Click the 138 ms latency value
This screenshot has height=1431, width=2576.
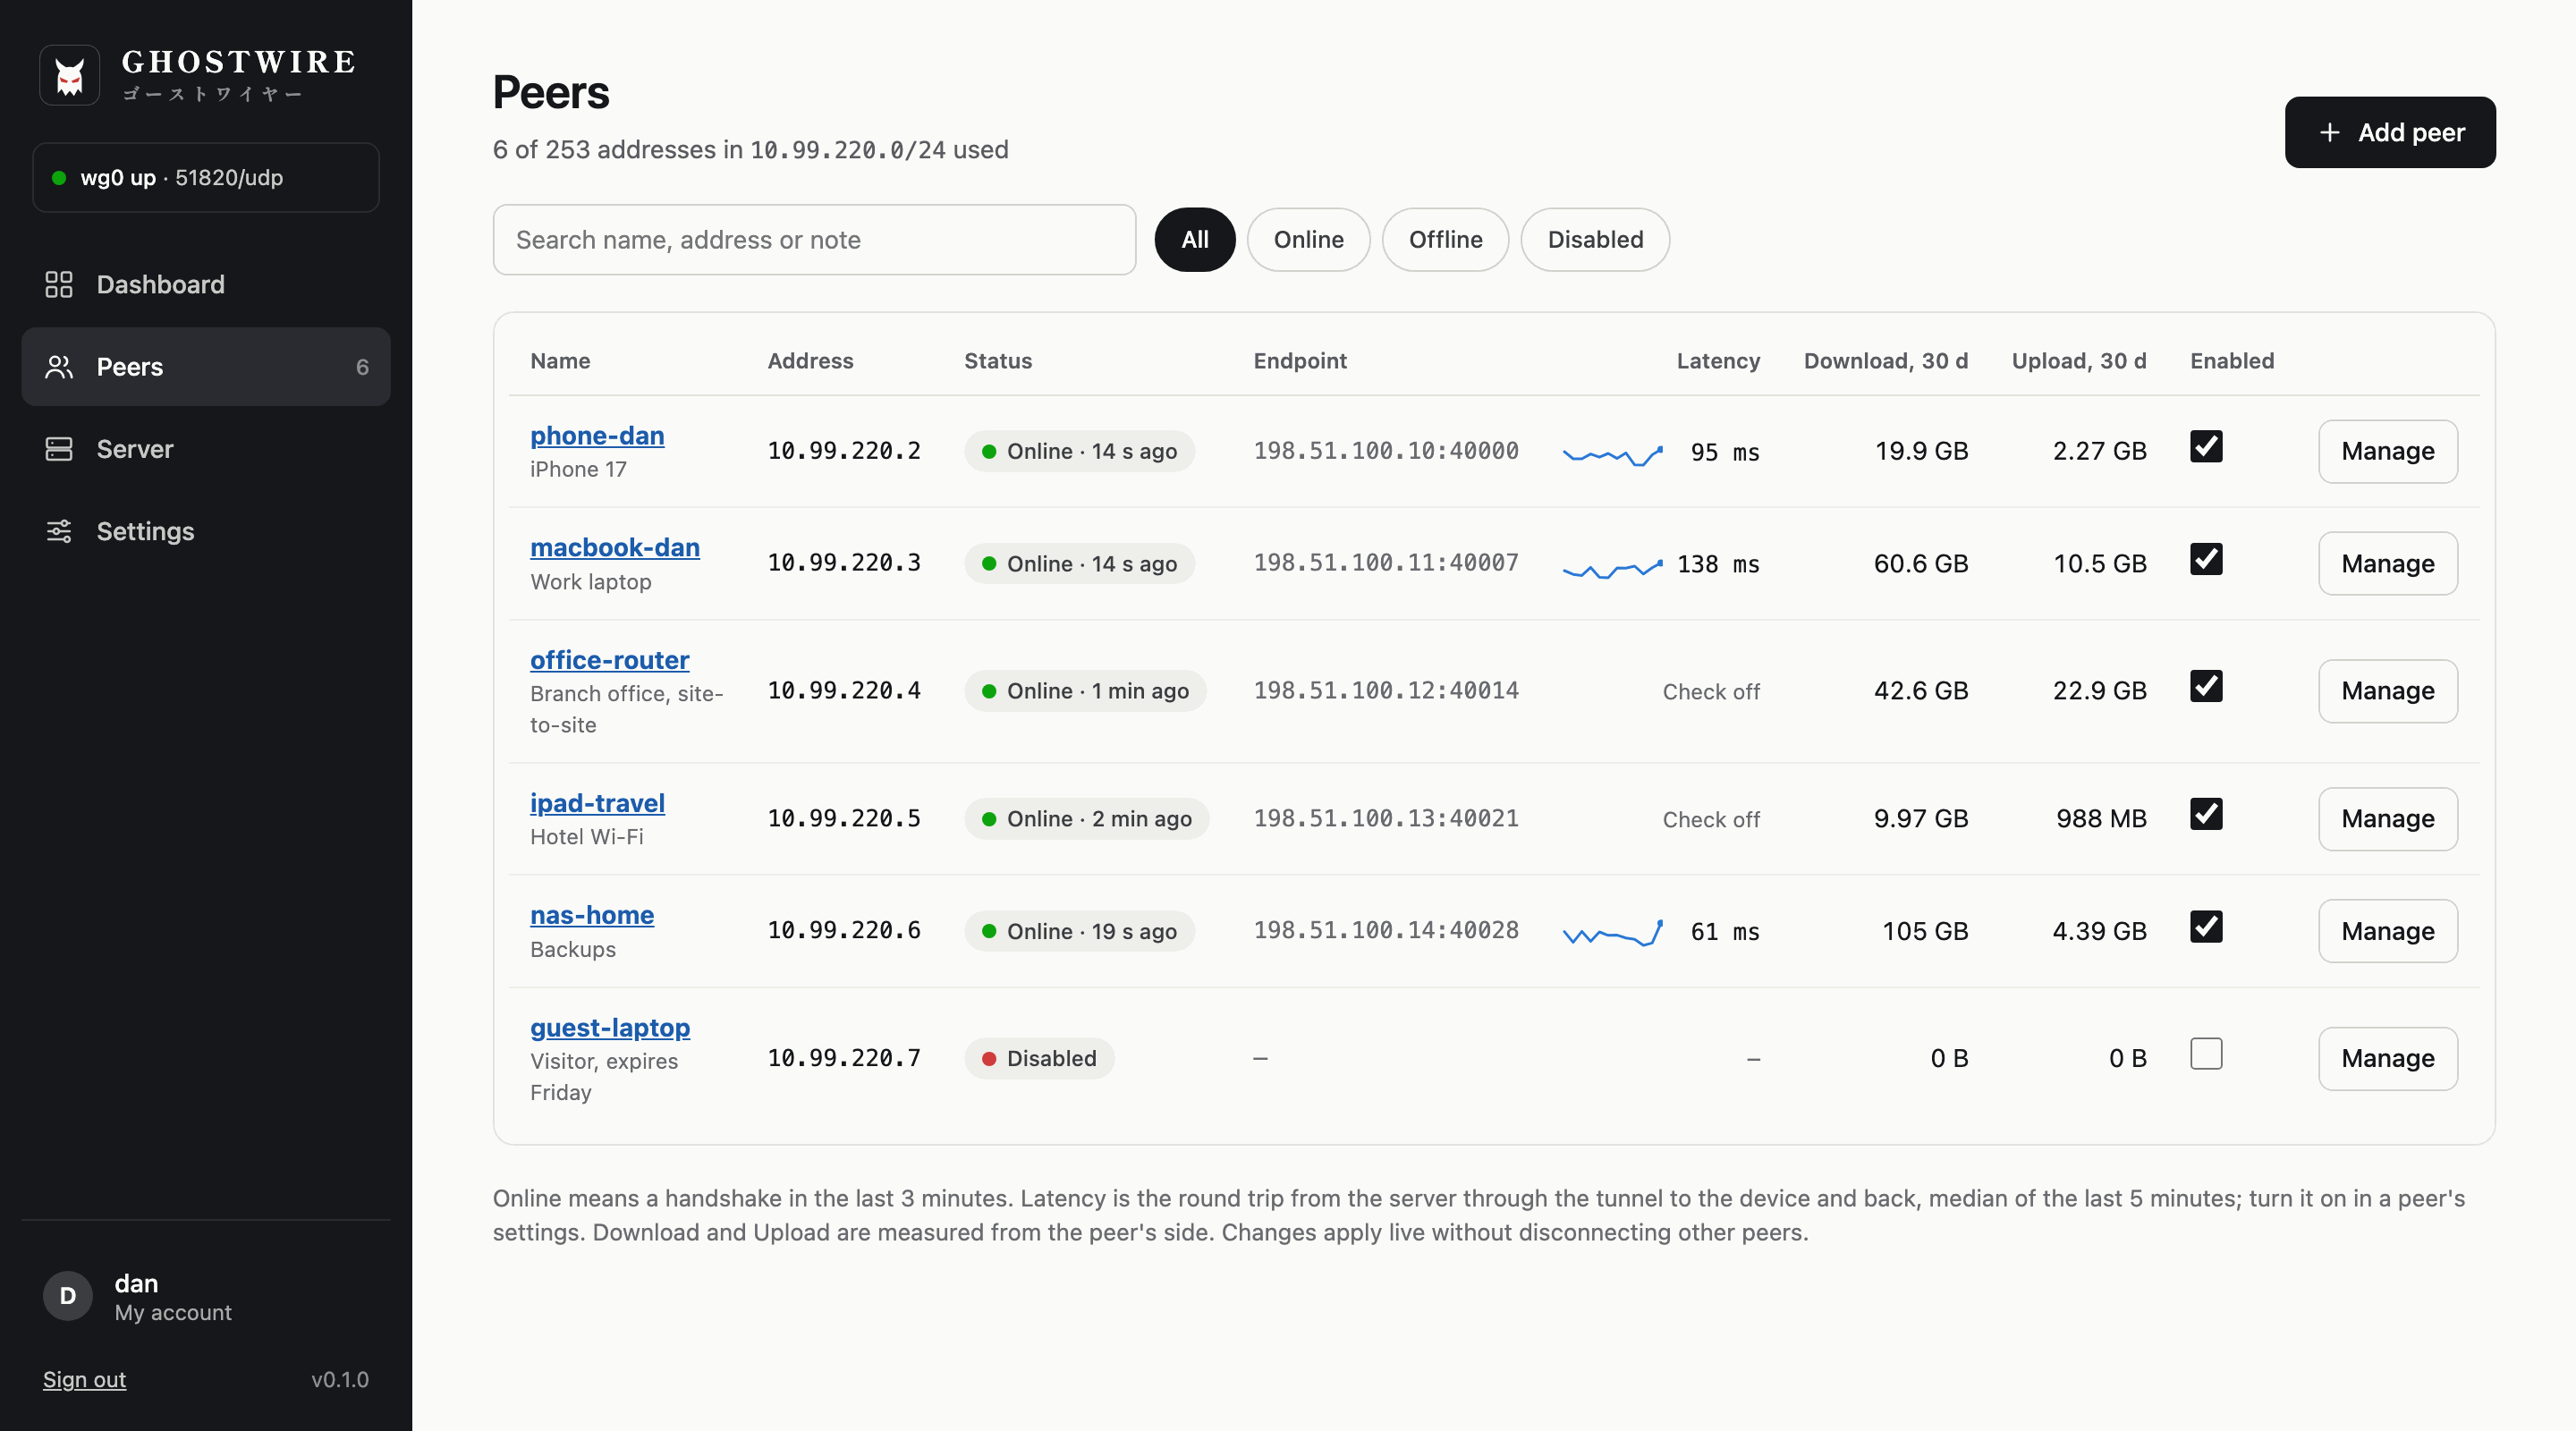[1718, 565]
